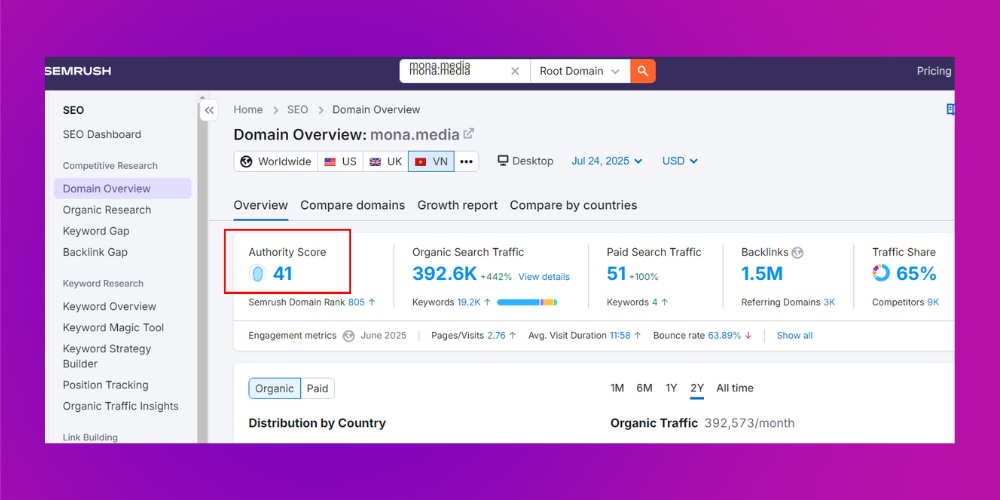Open Keyword Magic Tool in sidebar
The image size is (1000, 500).
pos(113,327)
